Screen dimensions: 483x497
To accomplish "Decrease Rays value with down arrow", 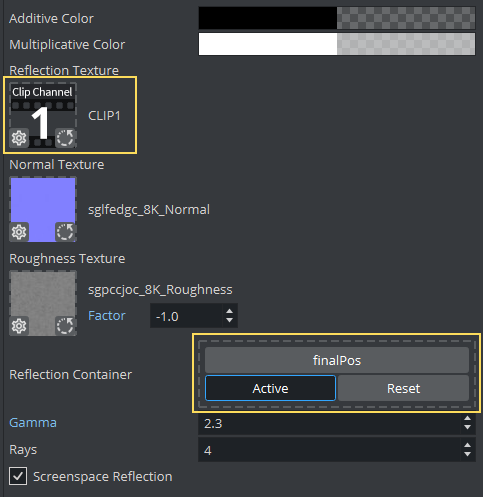I will 467,454.
